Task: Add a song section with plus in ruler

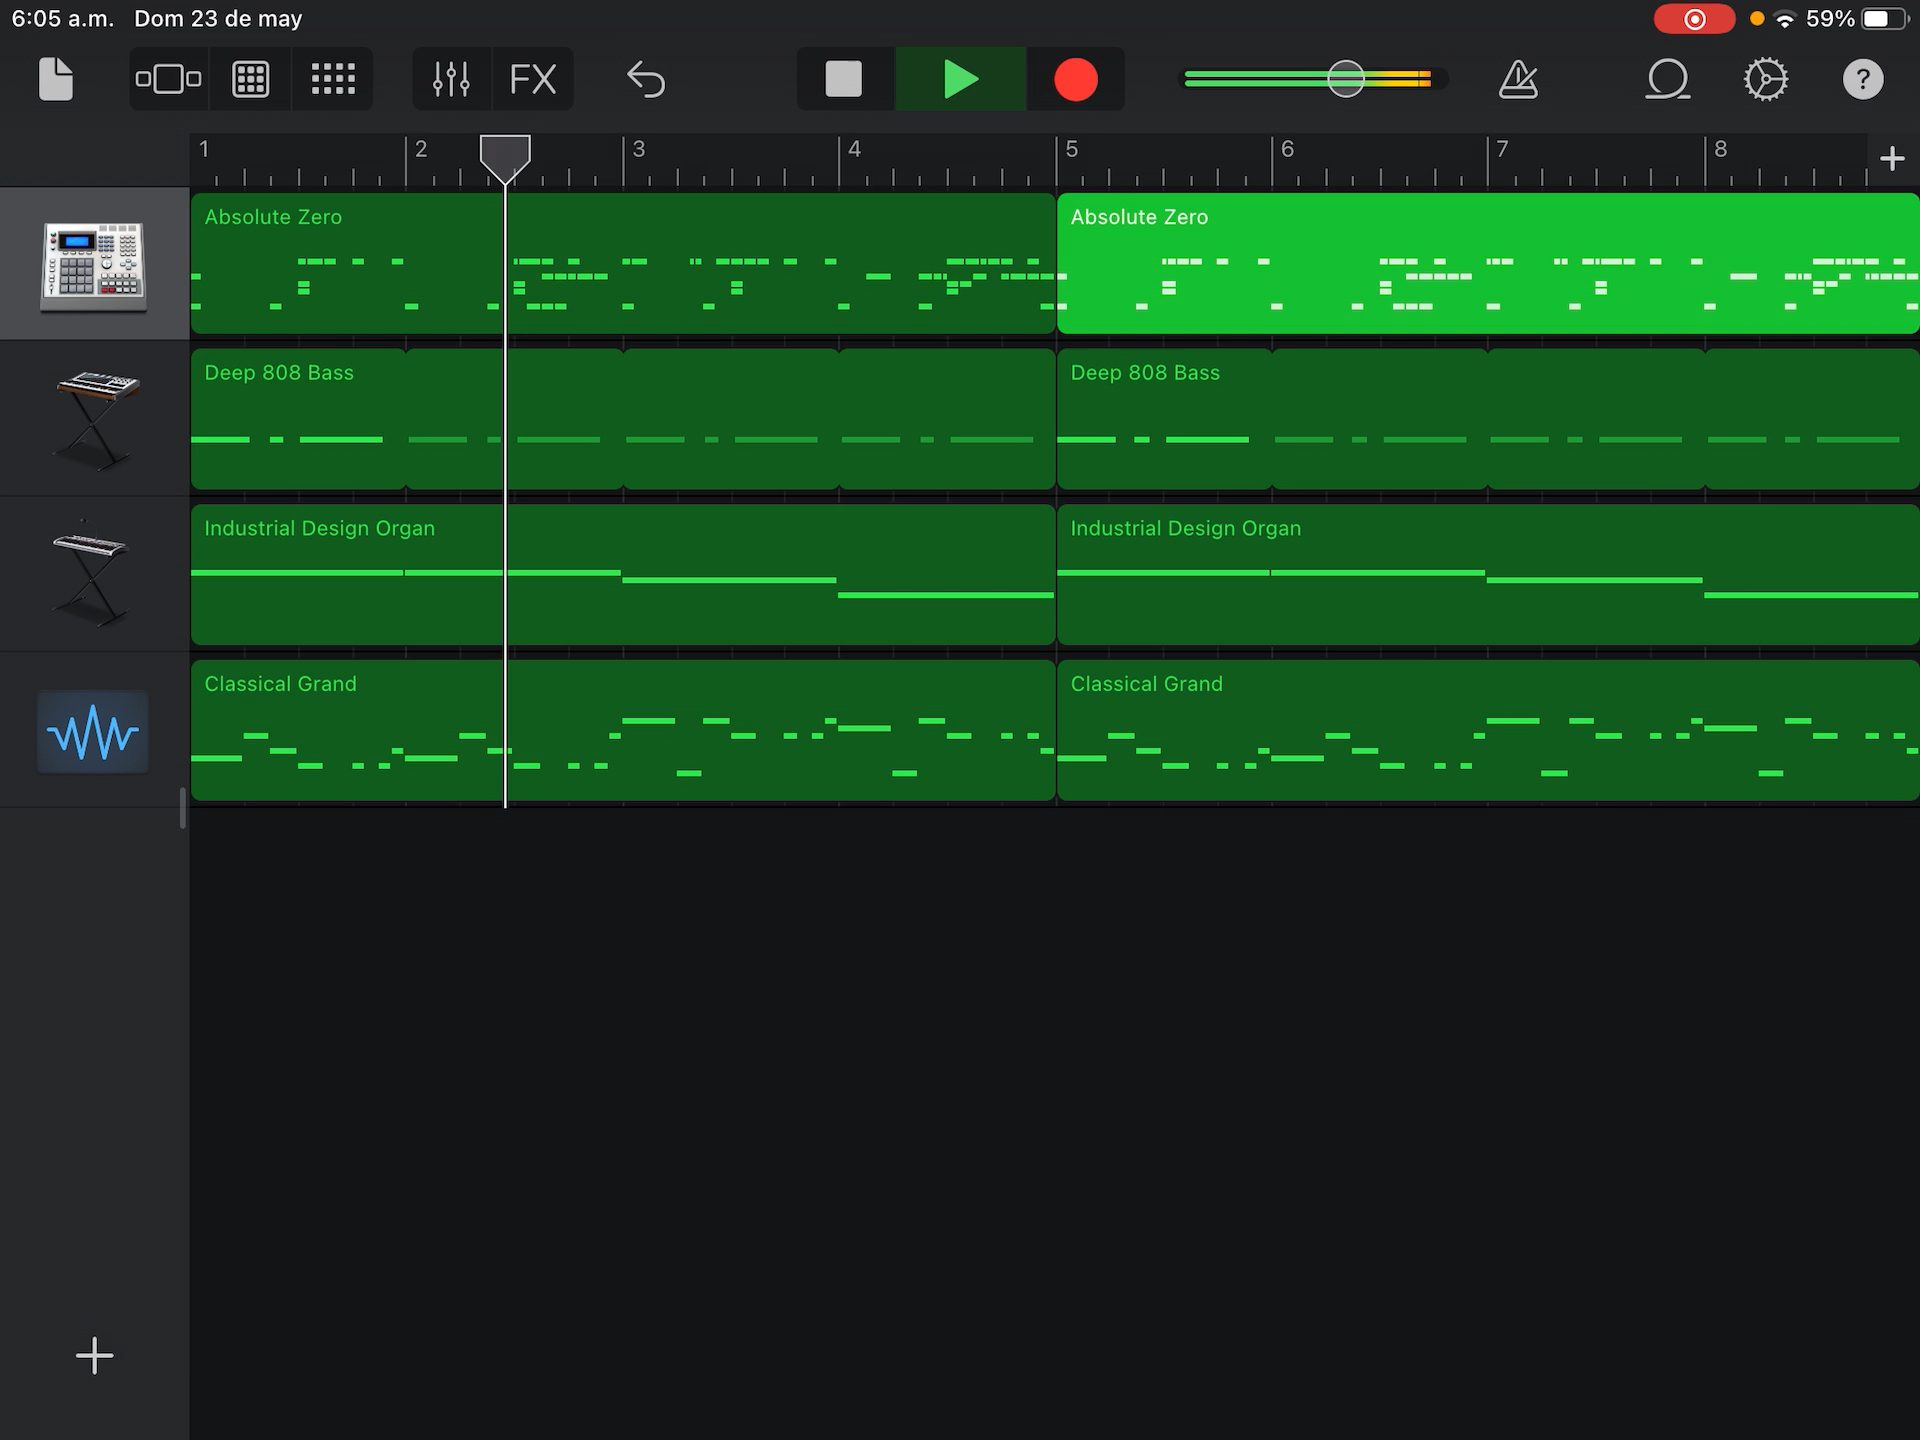Action: 1892,158
